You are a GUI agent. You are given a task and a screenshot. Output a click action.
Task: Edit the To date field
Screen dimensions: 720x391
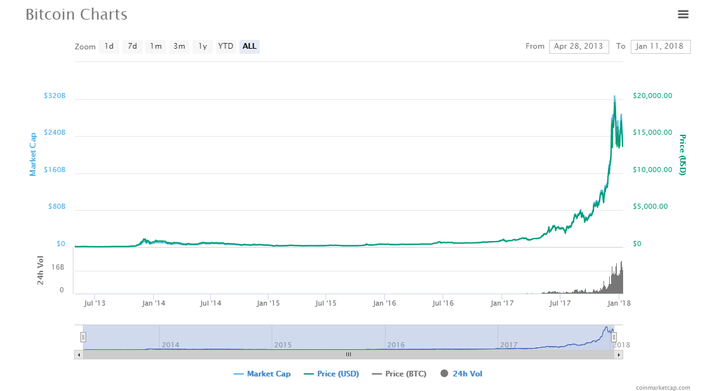pos(660,46)
